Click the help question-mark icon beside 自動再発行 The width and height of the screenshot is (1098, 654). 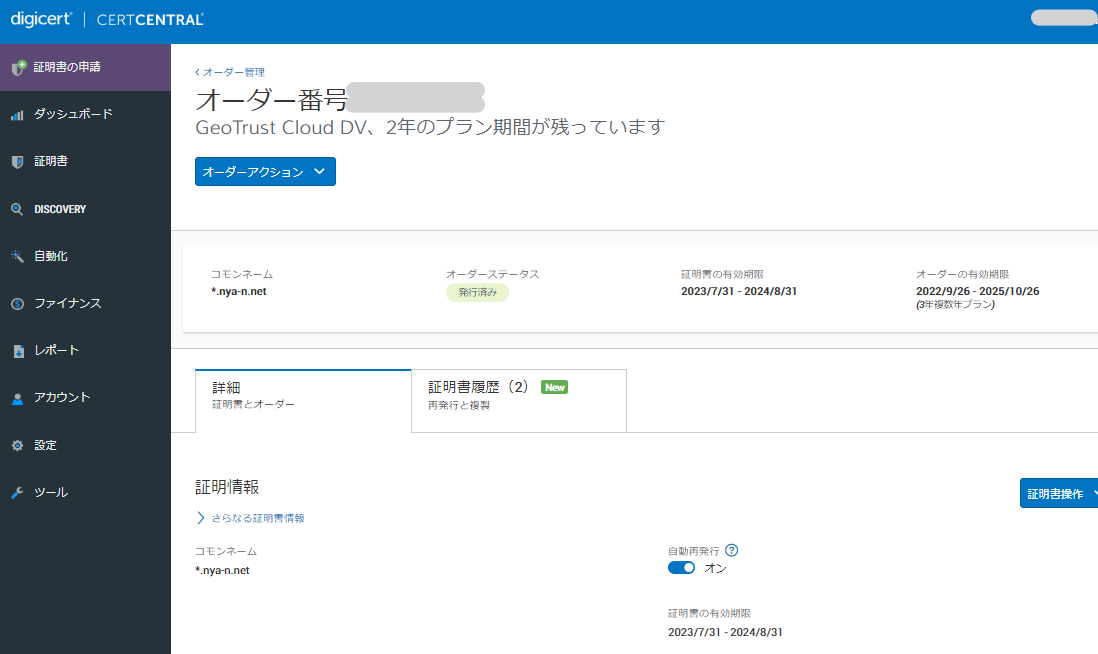732,550
